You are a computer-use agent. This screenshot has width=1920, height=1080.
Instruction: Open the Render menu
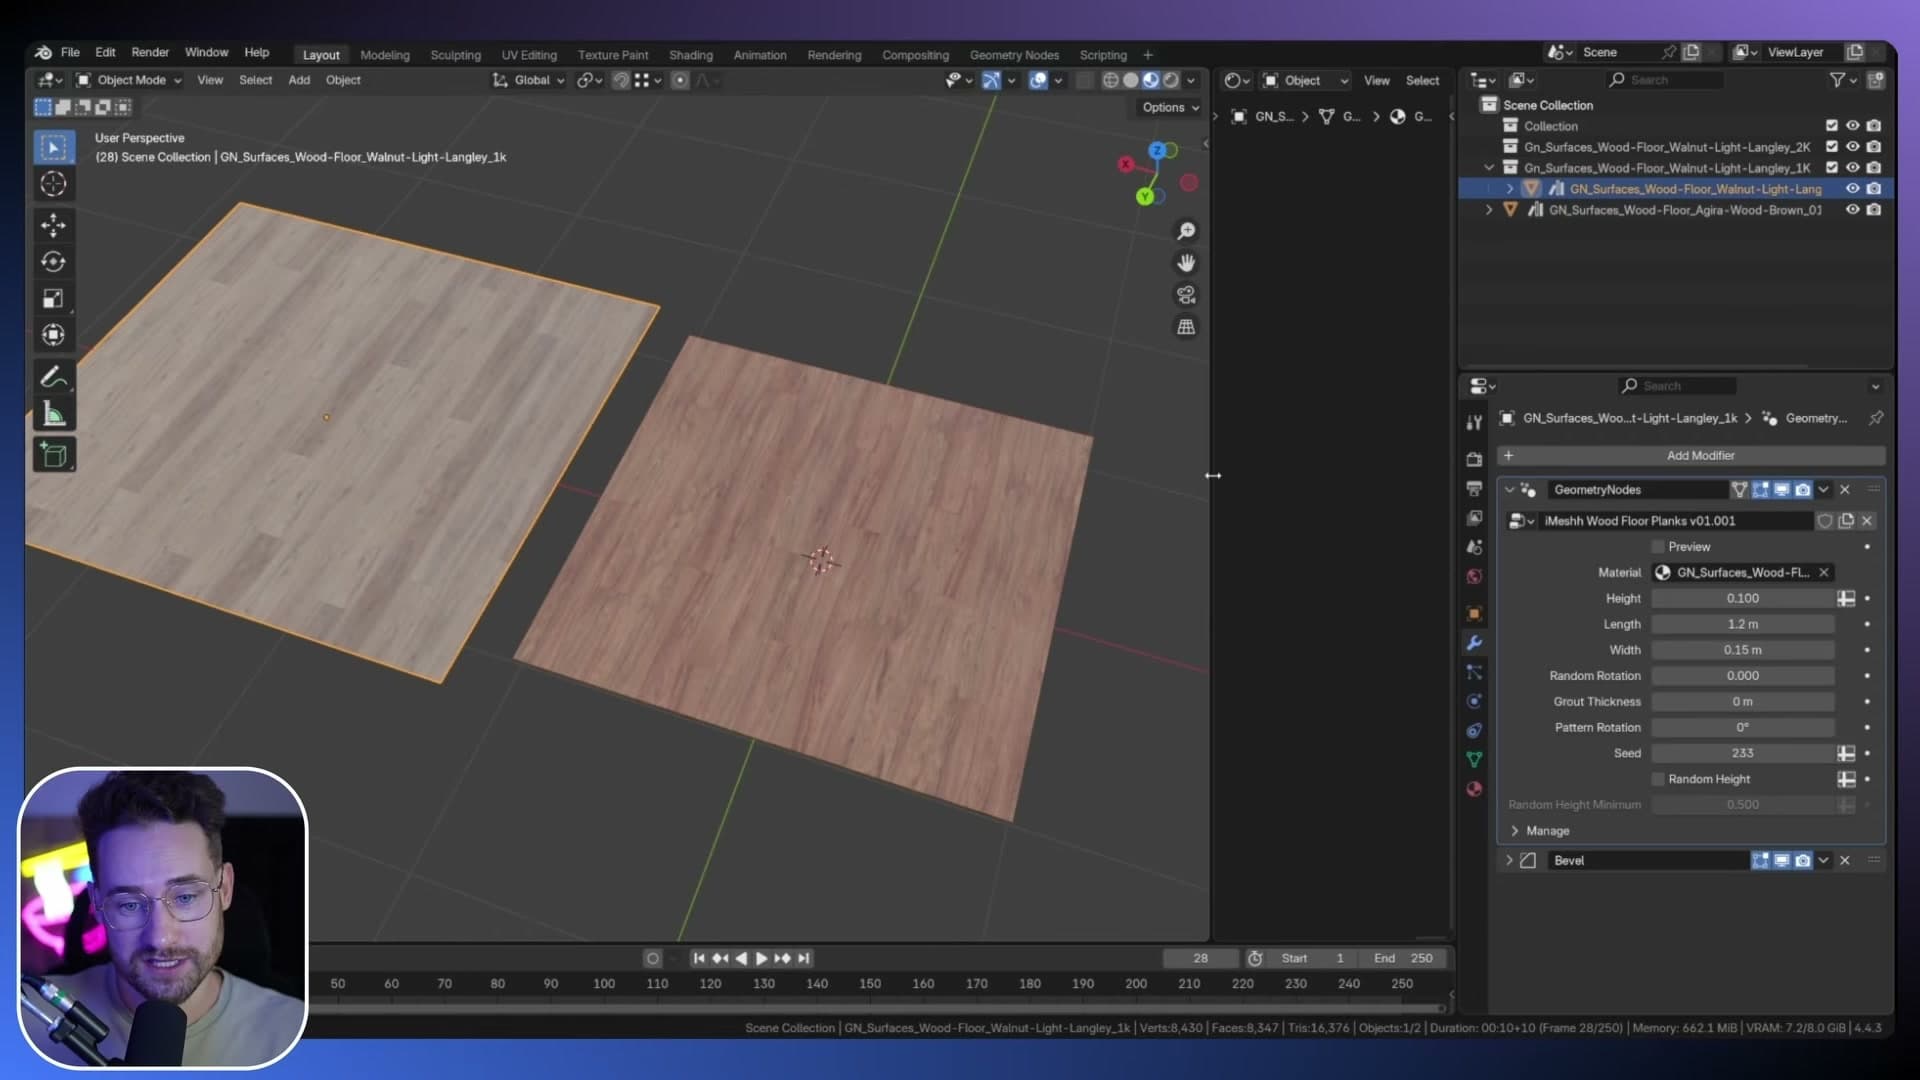point(150,52)
